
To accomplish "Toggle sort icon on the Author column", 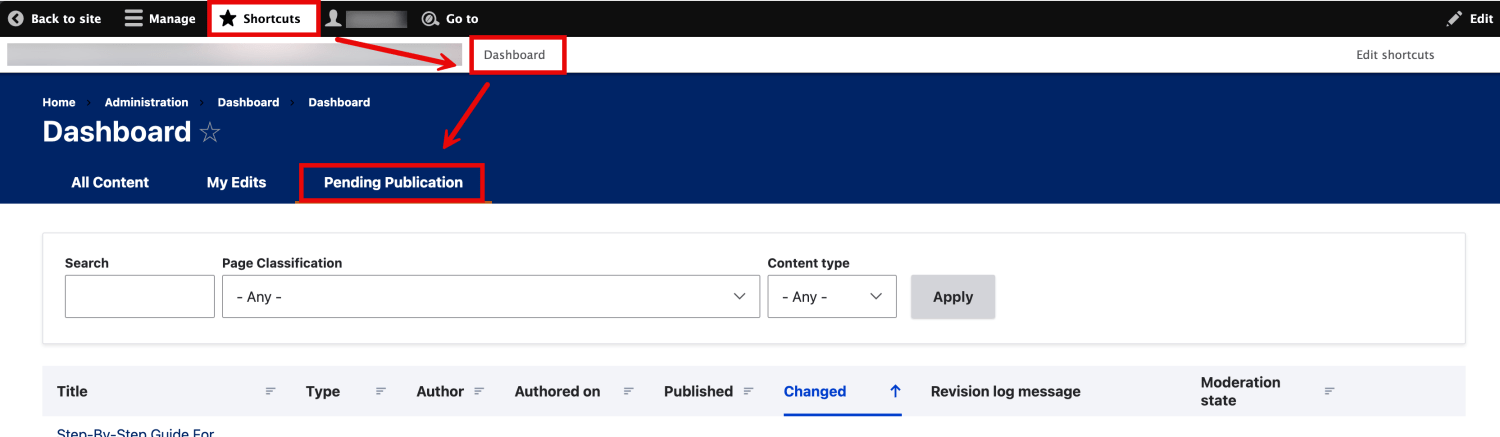I will [479, 391].
